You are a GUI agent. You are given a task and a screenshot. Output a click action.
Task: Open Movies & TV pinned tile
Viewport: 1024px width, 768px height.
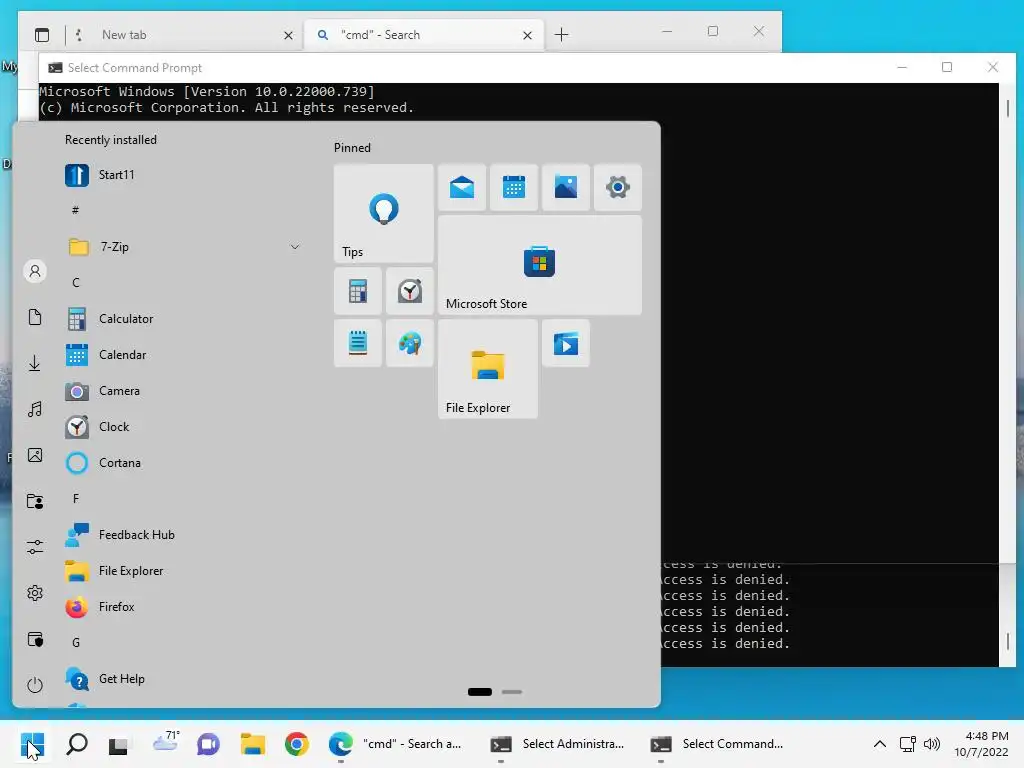pos(566,343)
